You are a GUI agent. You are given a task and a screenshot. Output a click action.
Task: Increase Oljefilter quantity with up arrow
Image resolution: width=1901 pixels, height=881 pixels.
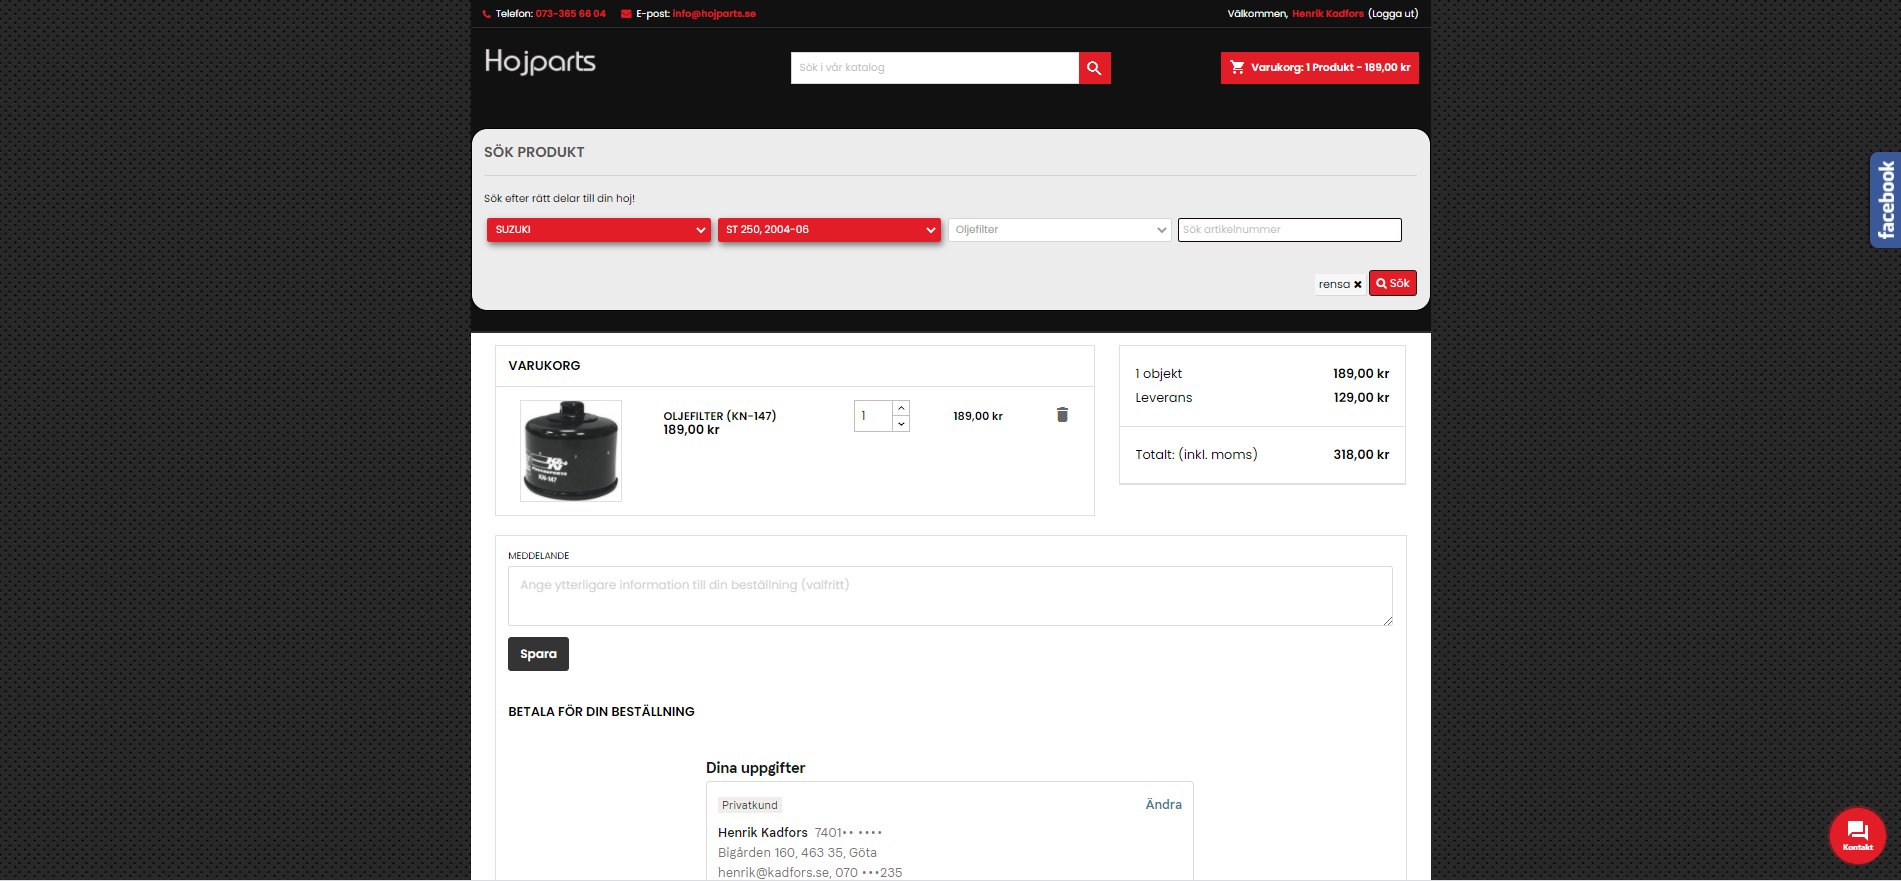pos(901,408)
